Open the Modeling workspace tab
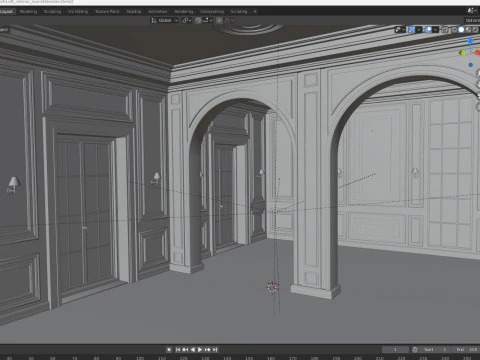The width and height of the screenshot is (480, 360). pyautogui.click(x=28, y=11)
